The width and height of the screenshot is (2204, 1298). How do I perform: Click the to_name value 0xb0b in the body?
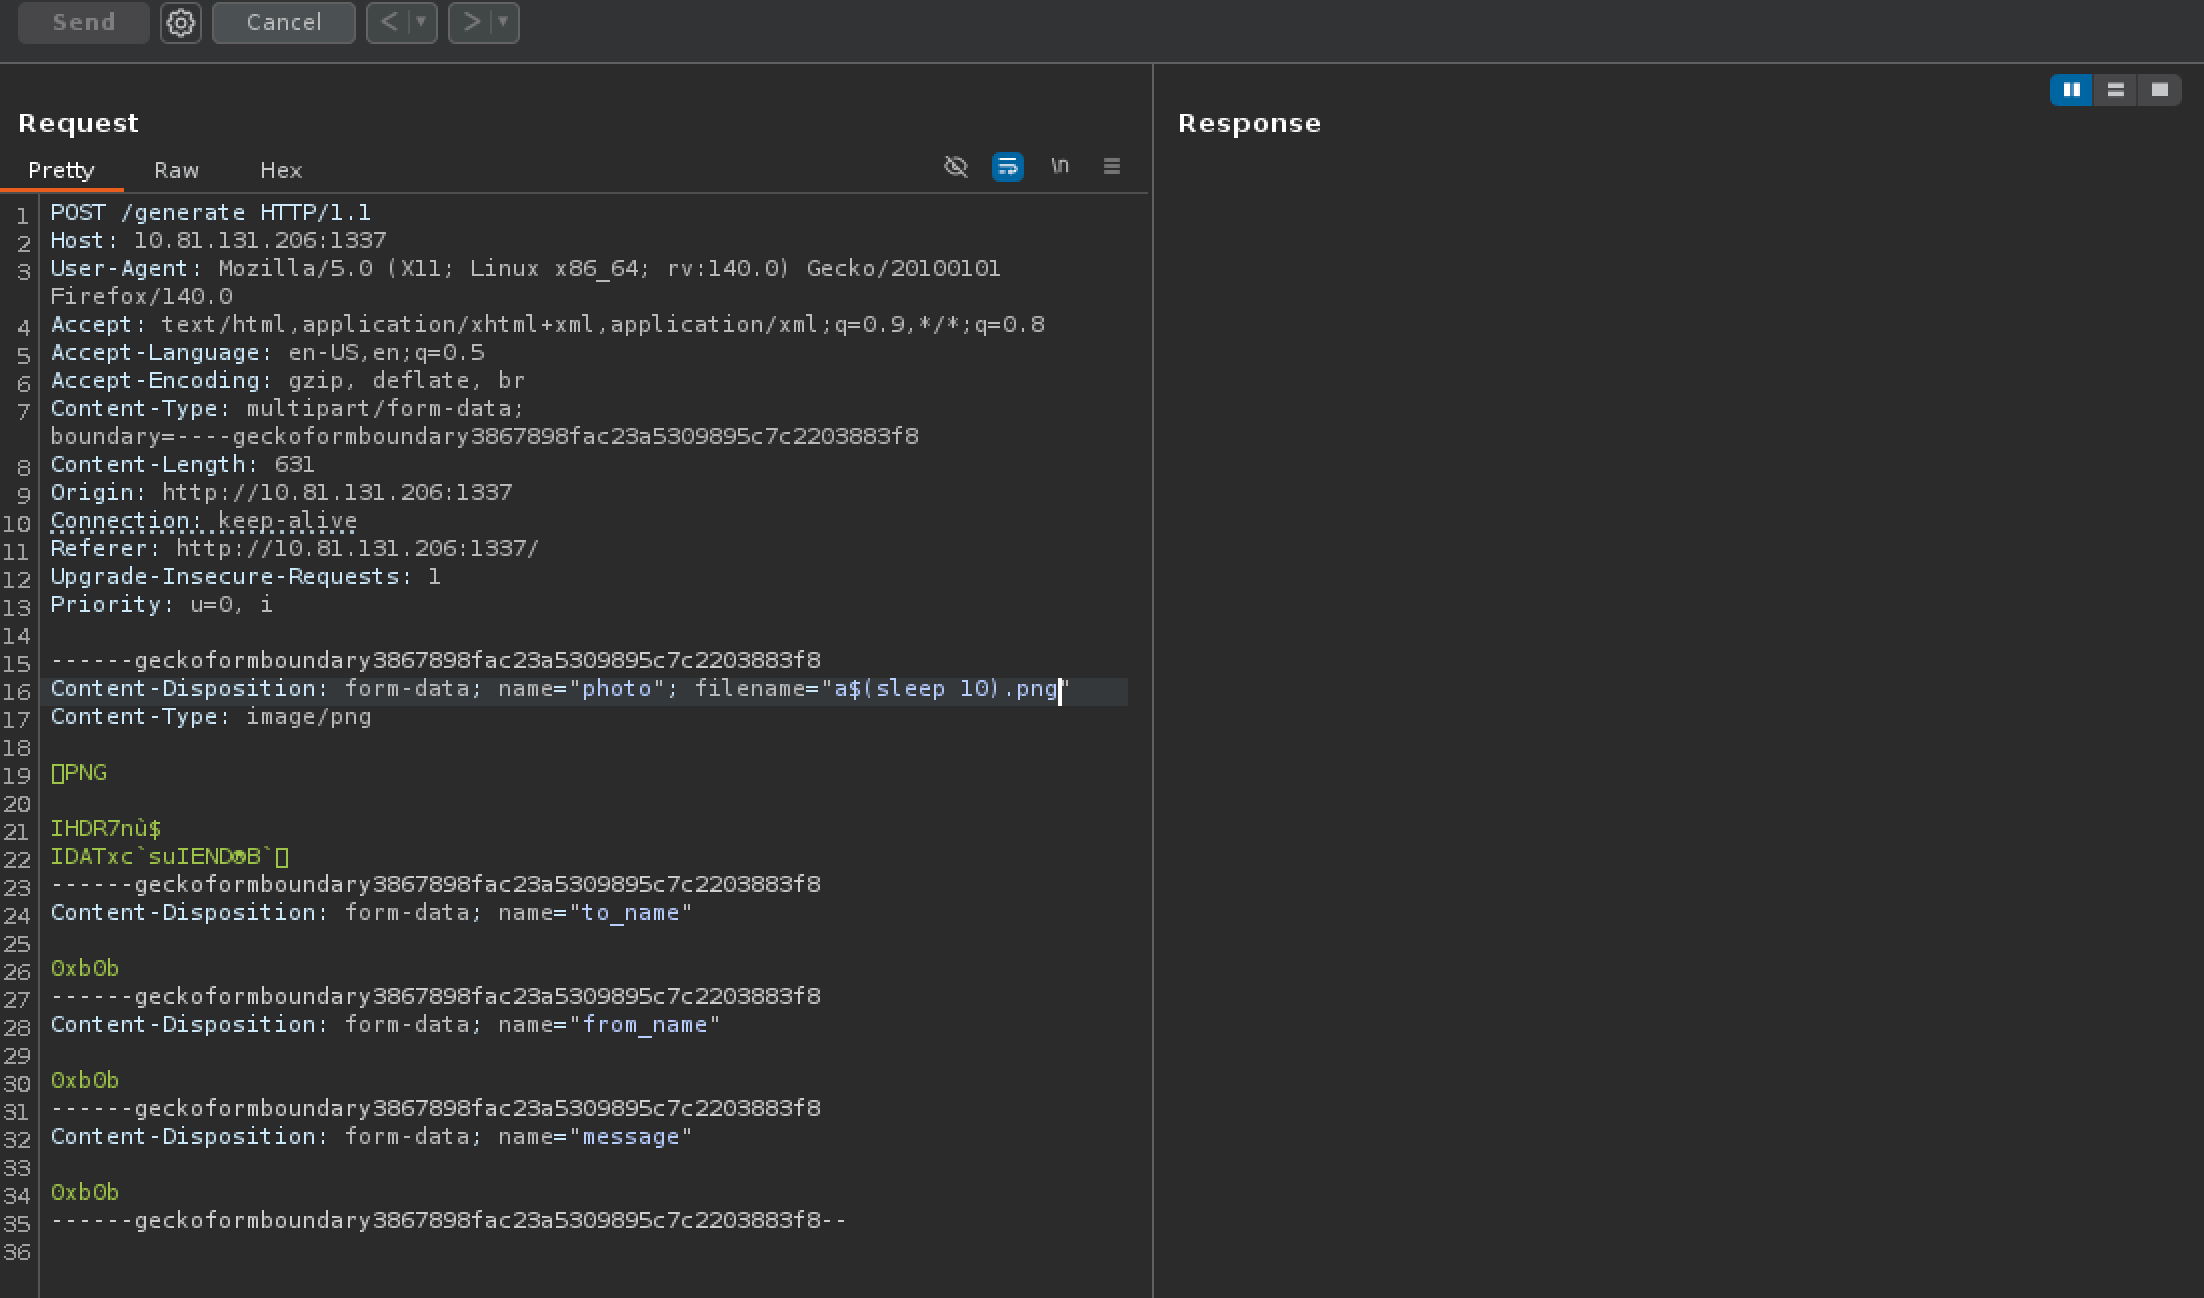85,969
